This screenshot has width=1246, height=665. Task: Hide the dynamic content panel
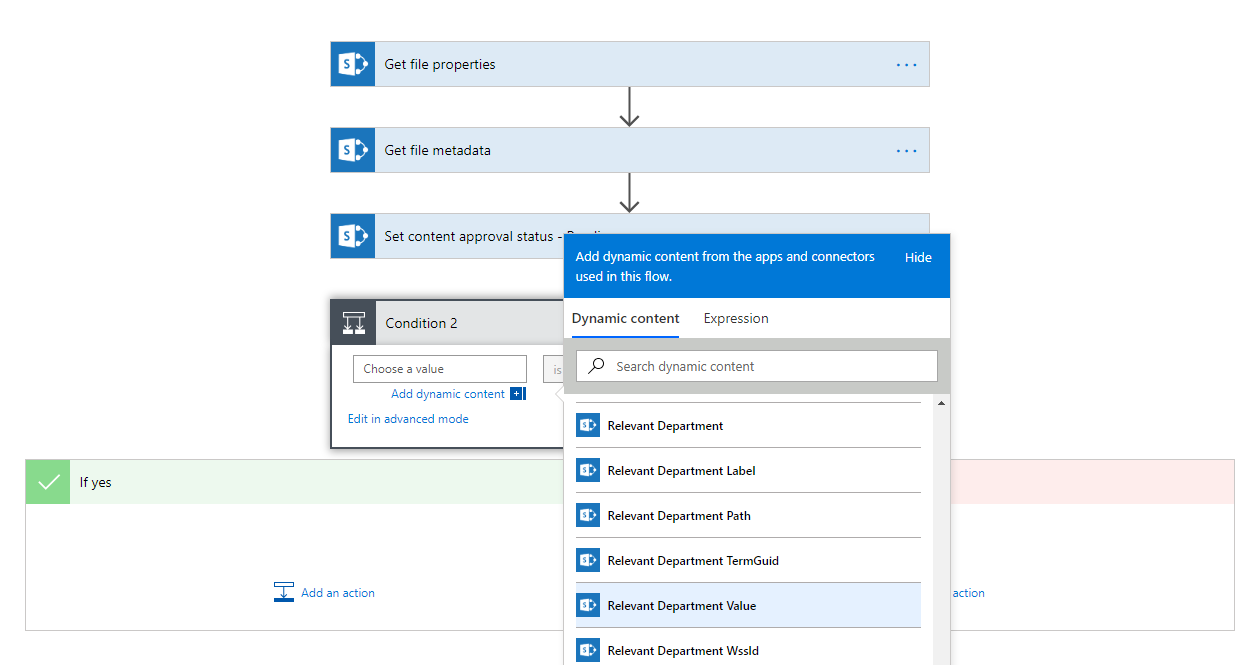pos(918,257)
